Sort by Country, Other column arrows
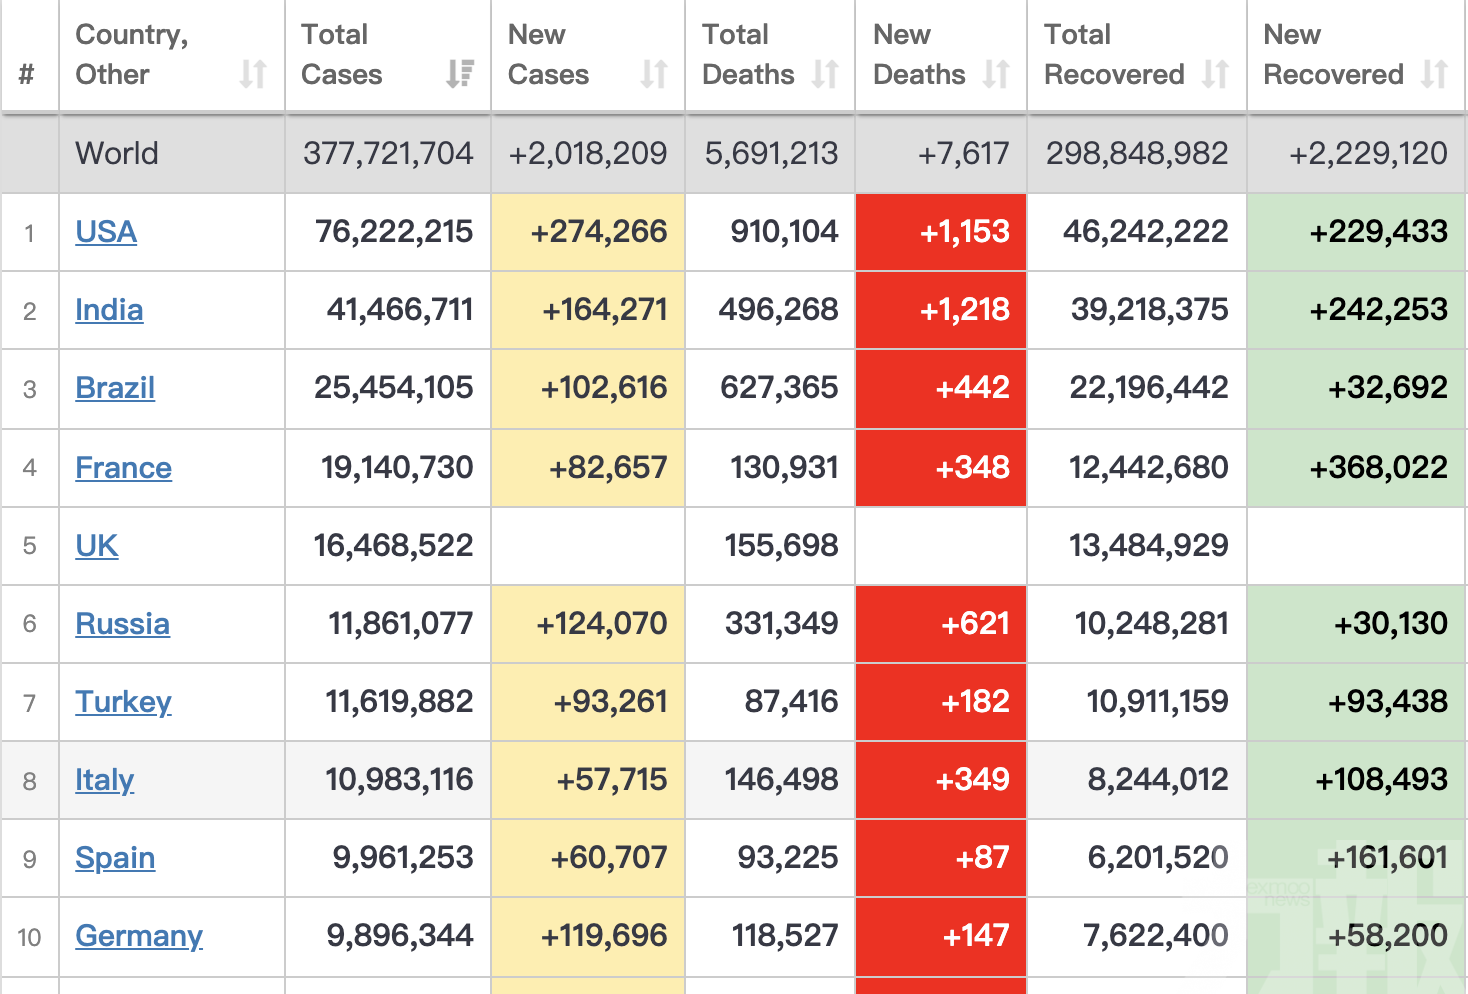 253,74
